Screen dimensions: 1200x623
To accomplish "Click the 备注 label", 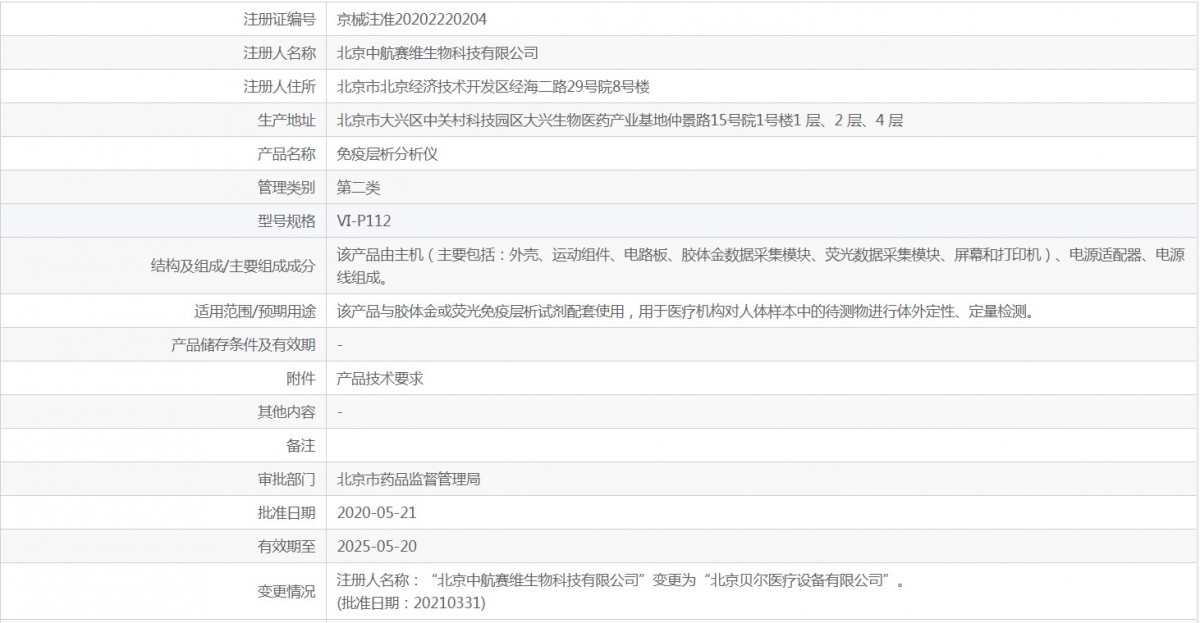I will point(301,446).
